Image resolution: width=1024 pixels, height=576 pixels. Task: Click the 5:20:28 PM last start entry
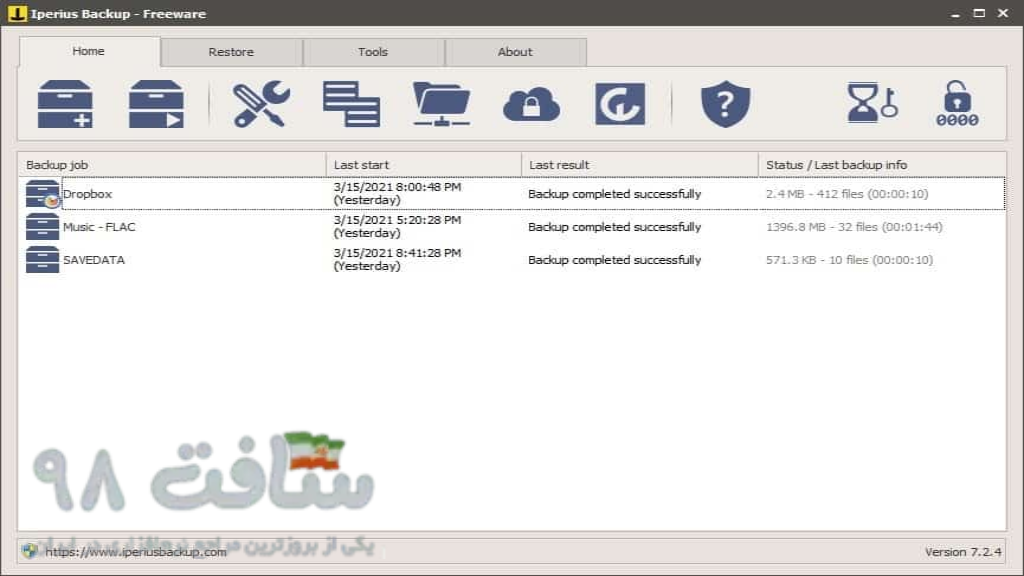coord(397,226)
